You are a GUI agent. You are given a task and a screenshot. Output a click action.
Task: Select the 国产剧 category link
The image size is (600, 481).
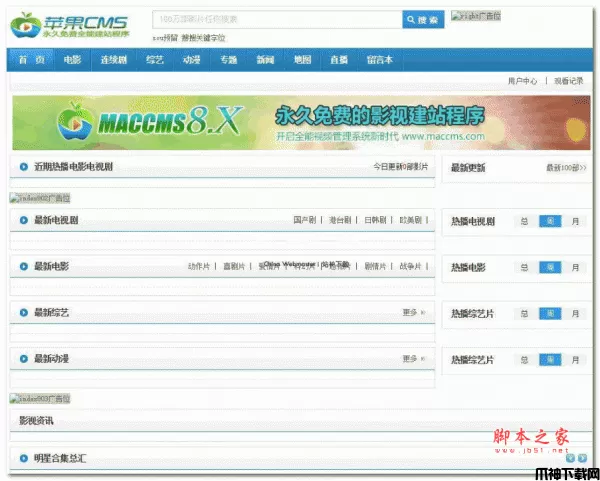tap(305, 220)
